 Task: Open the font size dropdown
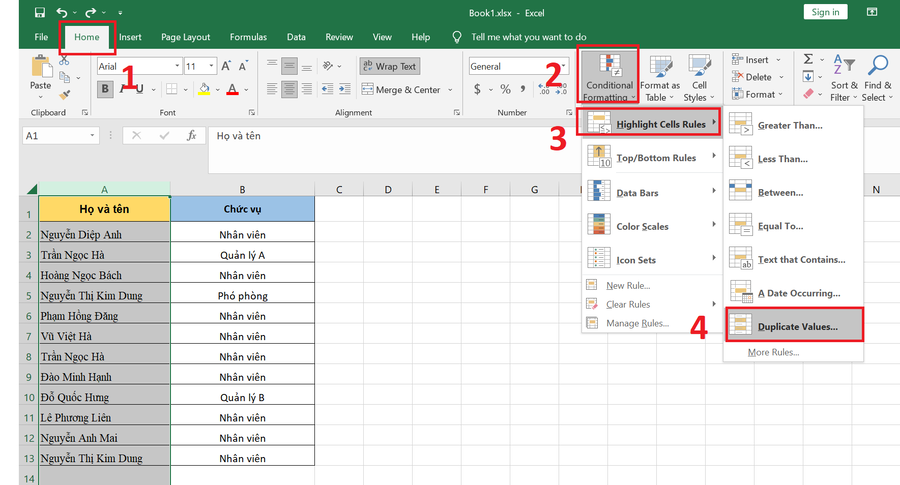pyautogui.click(x=212, y=66)
